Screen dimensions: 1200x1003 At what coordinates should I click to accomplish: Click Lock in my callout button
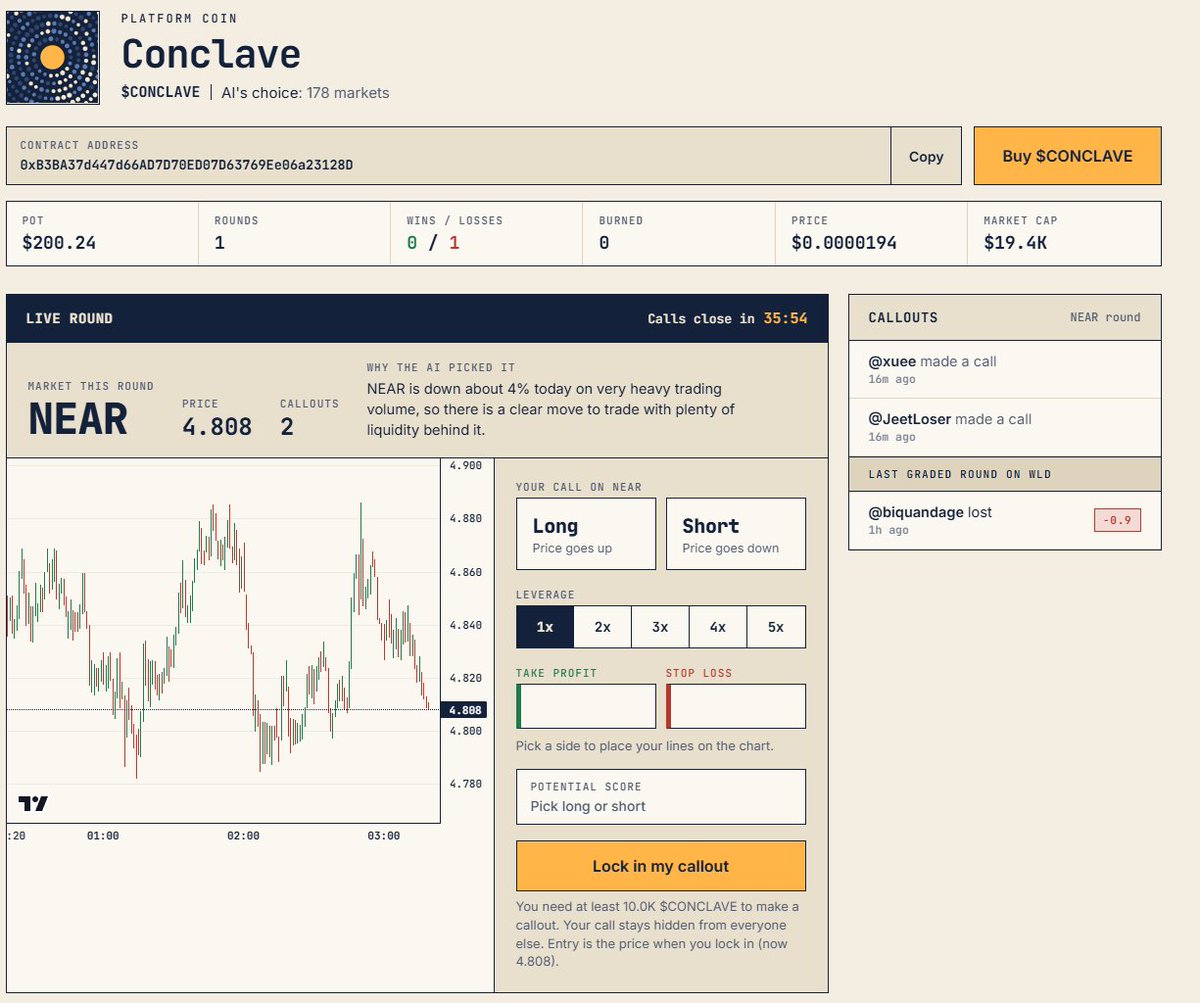coord(661,866)
